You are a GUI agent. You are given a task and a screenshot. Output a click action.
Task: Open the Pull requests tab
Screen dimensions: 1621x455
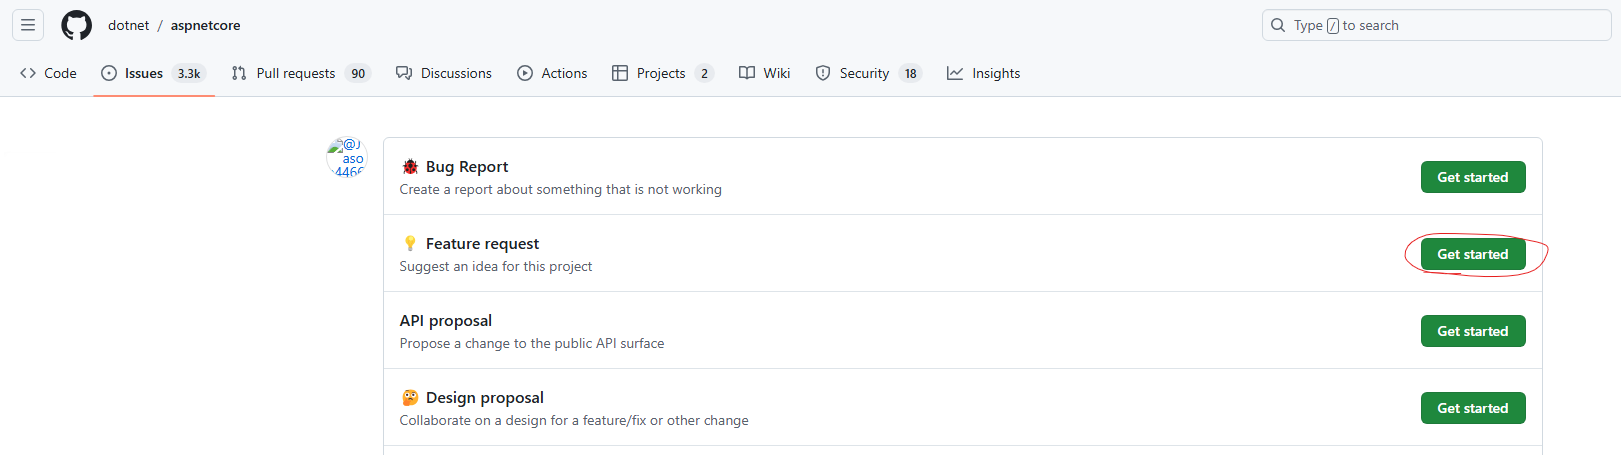(301, 73)
